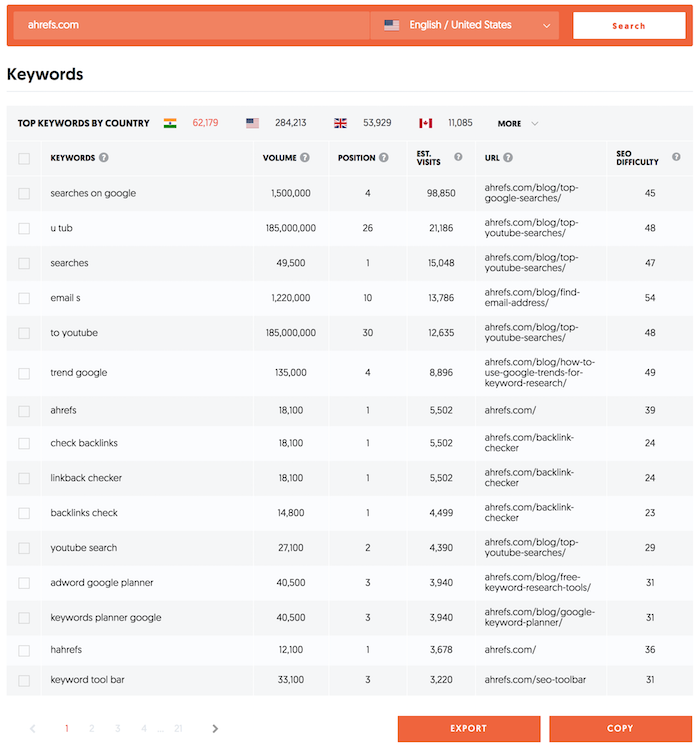Screen dimensions: 700x750
Task: Go to page 2 in pagination
Action: tap(92, 728)
